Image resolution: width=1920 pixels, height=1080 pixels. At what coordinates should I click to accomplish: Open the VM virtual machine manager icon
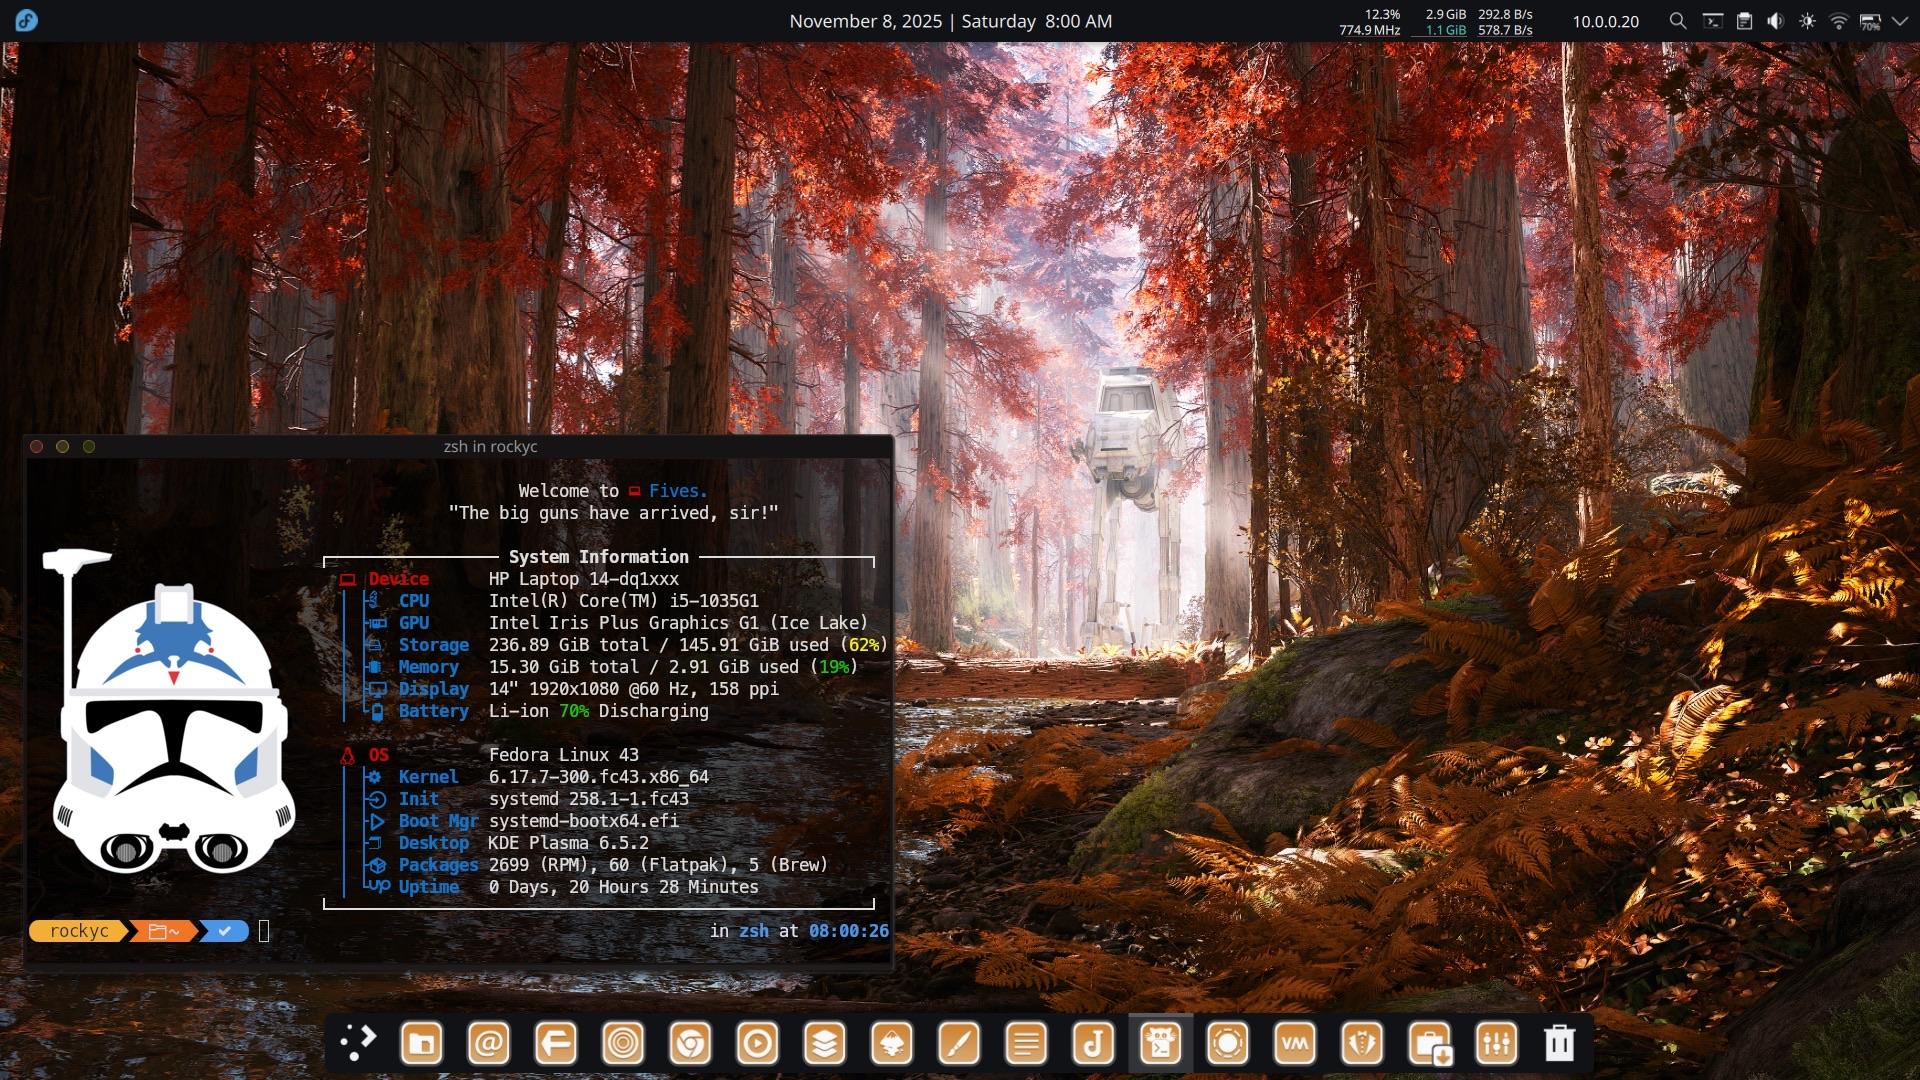tap(1295, 1044)
